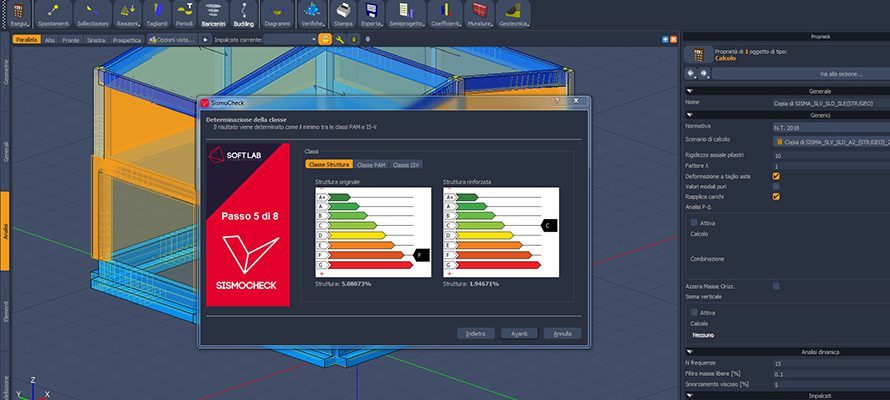890x400 pixels.
Task: Collapse the Impalcati section
Action: pos(690,395)
